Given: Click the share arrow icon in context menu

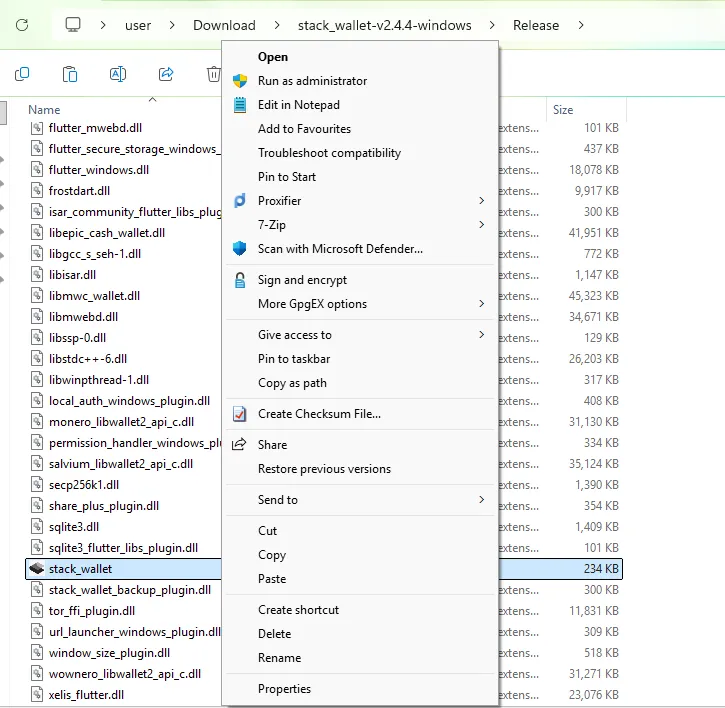Looking at the screenshot, I should (x=239, y=444).
